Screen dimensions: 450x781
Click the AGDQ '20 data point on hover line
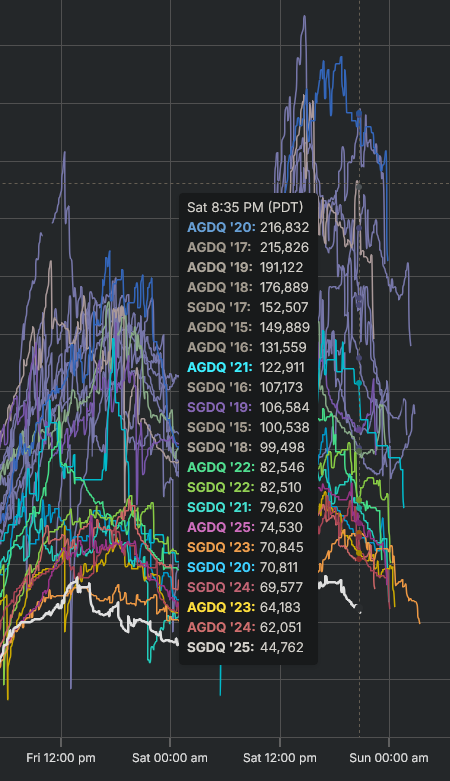[x=359, y=114]
